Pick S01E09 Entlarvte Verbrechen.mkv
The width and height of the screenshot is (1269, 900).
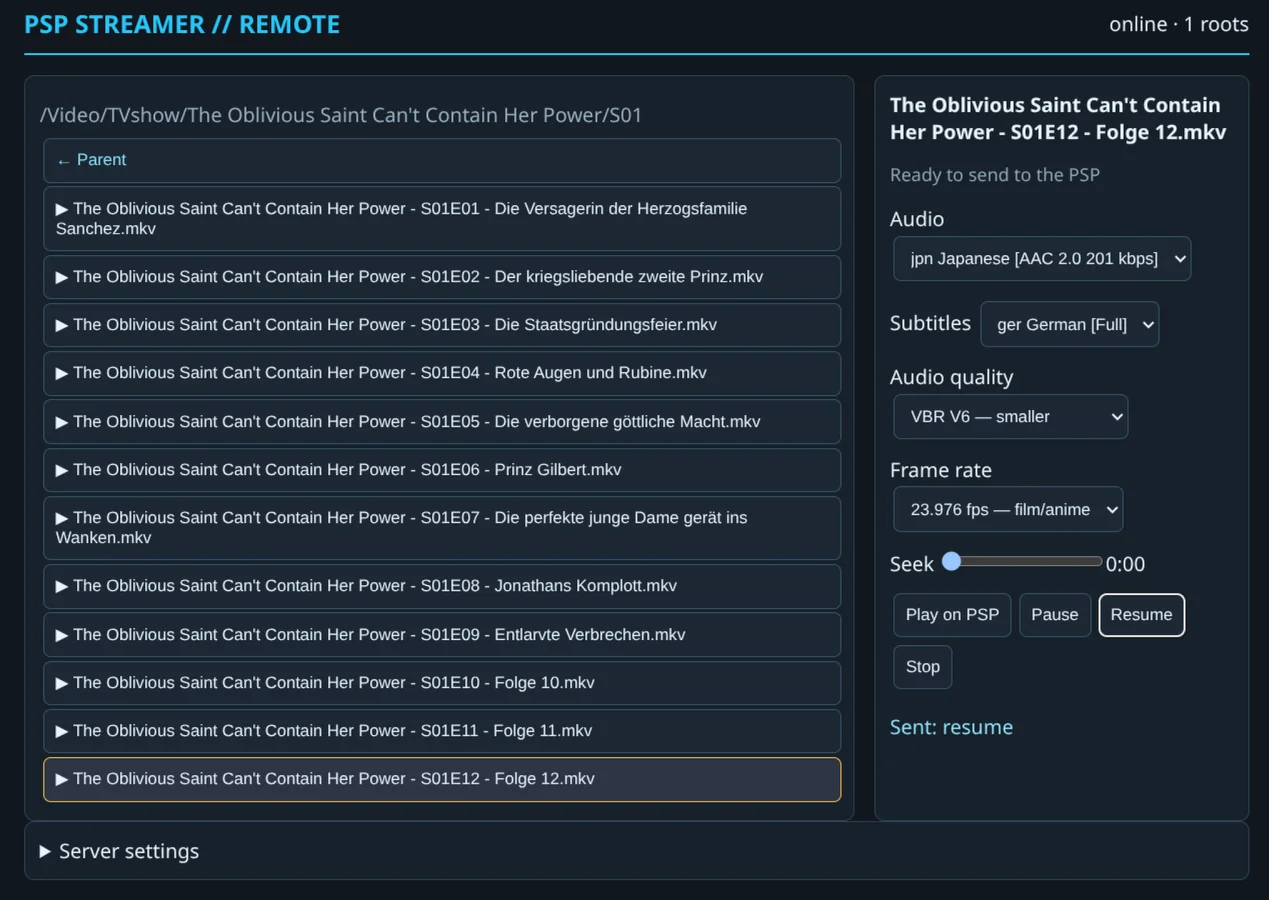(x=442, y=635)
